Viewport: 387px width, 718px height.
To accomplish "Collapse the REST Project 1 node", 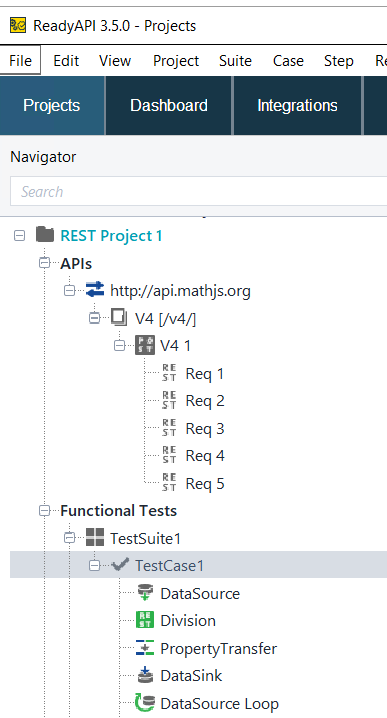I will [x=19, y=235].
